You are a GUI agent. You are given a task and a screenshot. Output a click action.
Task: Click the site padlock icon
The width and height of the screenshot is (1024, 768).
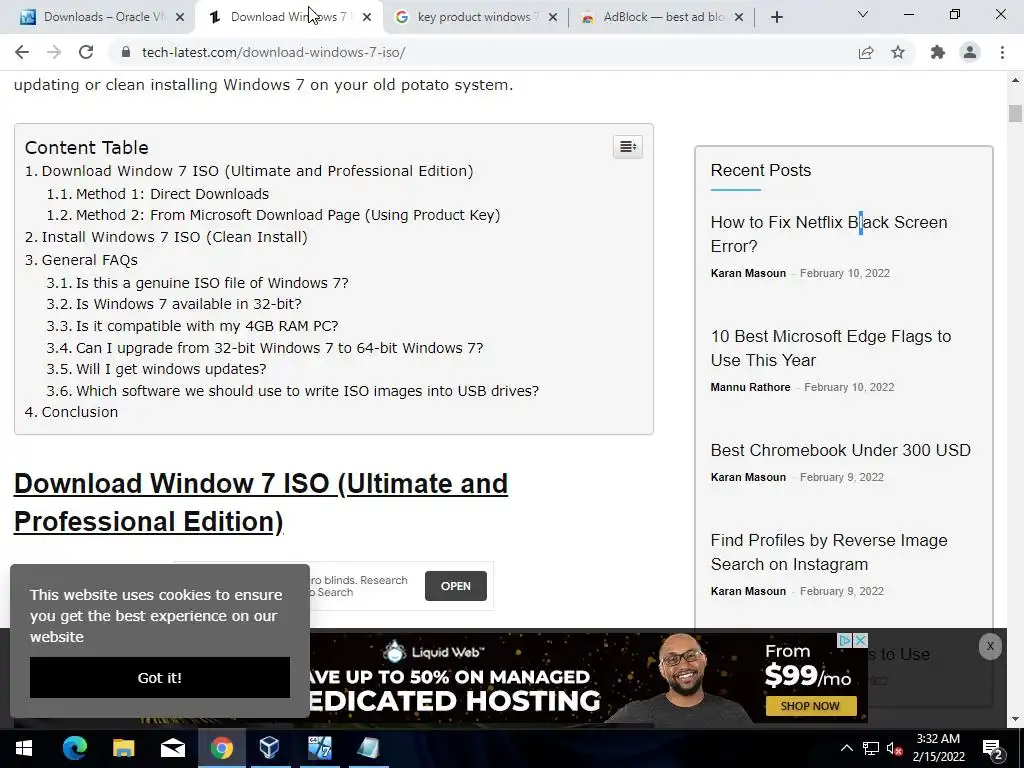tap(127, 52)
